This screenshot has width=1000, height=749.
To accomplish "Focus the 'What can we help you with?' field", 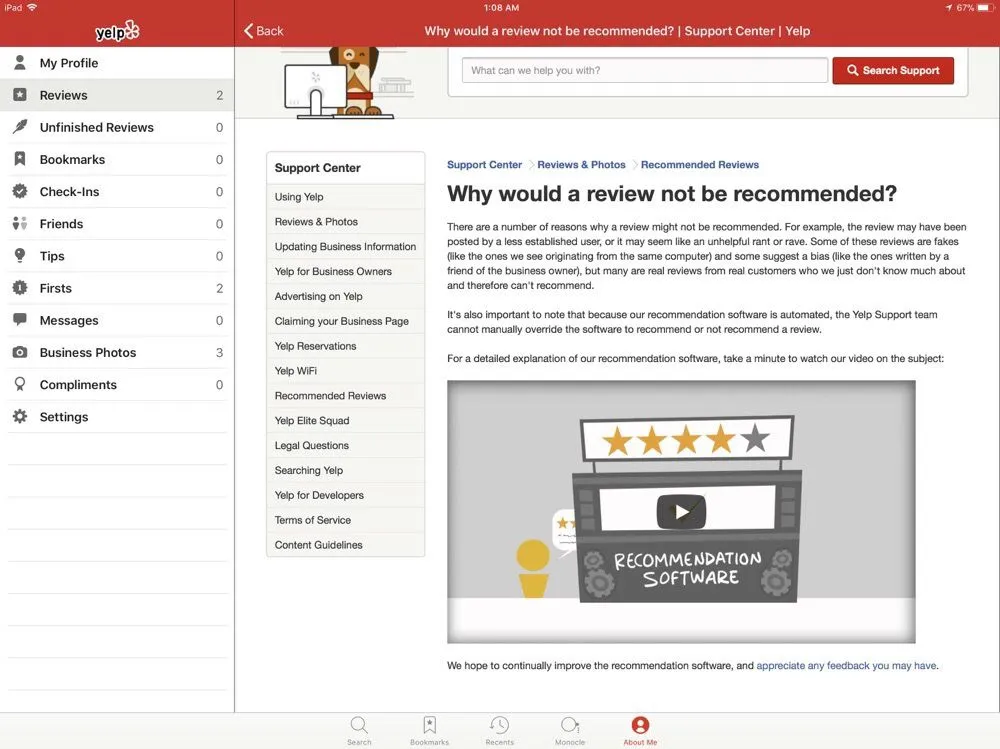I will (x=645, y=70).
